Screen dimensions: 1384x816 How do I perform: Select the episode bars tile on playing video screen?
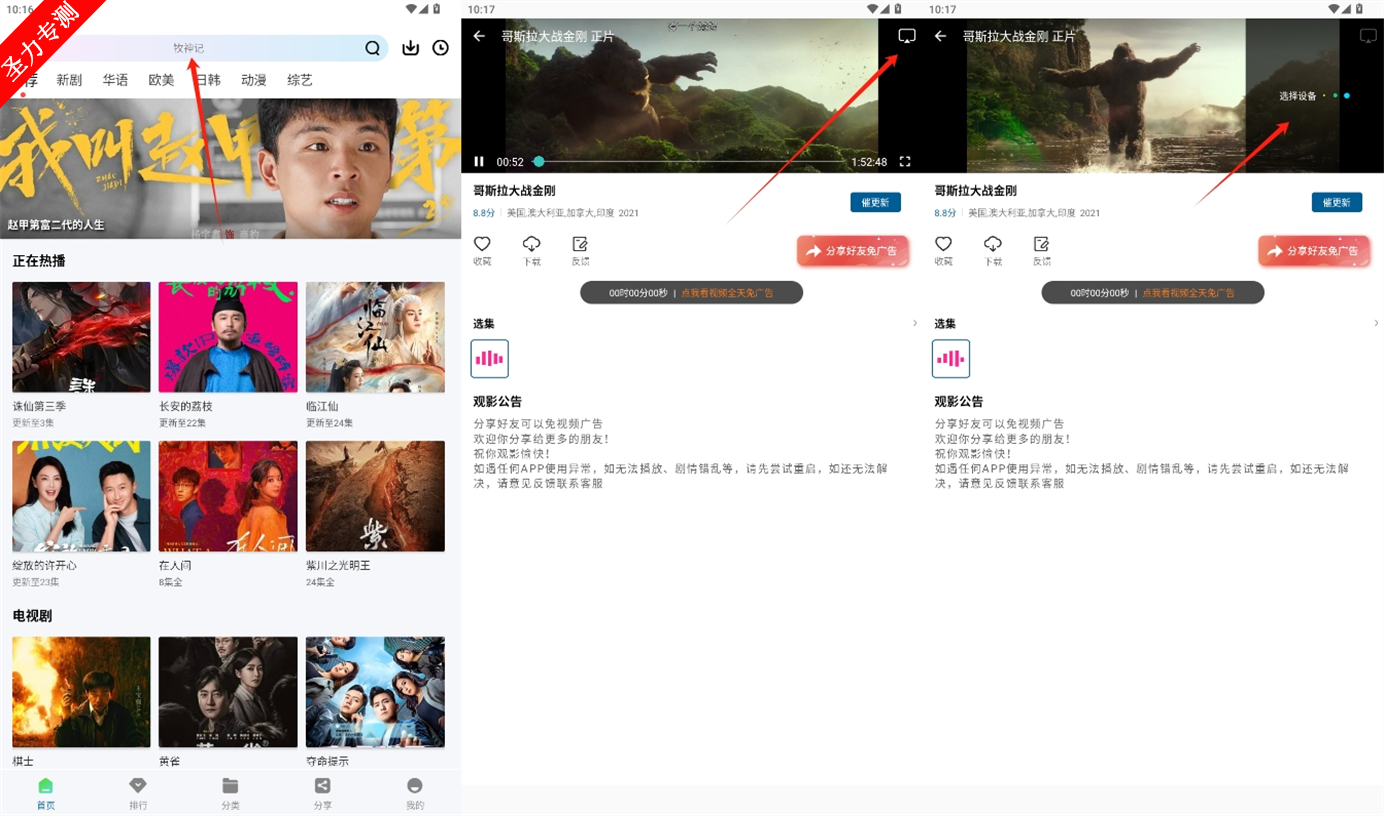tap(490, 358)
